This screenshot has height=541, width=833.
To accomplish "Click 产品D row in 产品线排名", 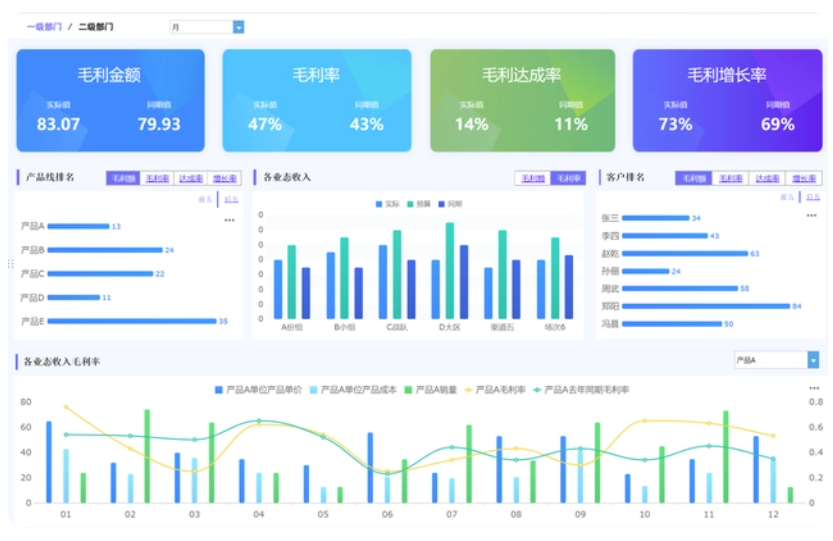I will point(66,298).
